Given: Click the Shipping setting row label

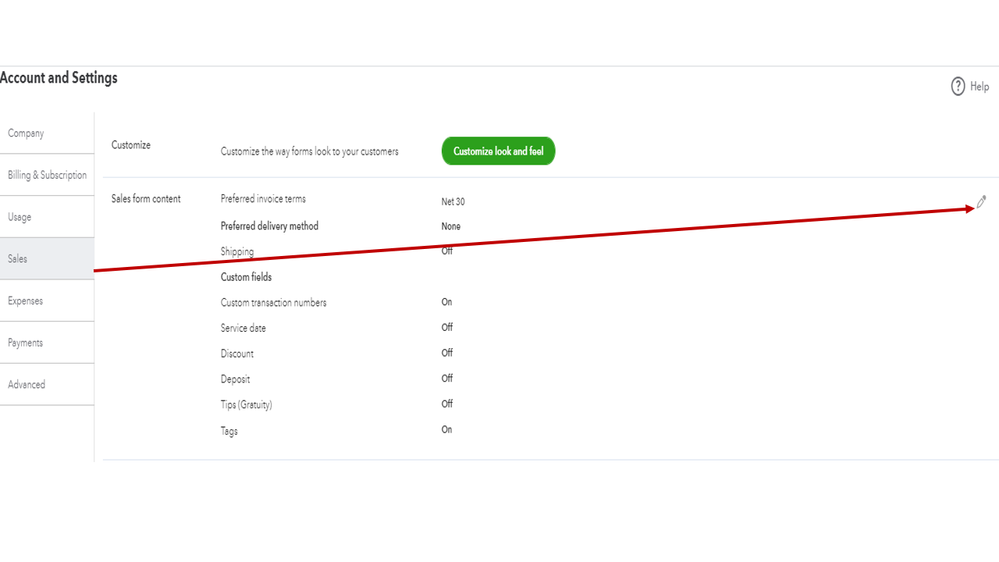Looking at the screenshot, I should [237, 252].
